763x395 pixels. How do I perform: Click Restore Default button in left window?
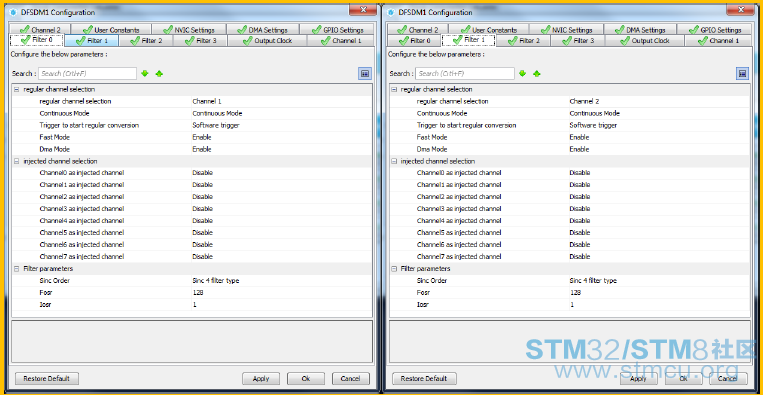46,378
